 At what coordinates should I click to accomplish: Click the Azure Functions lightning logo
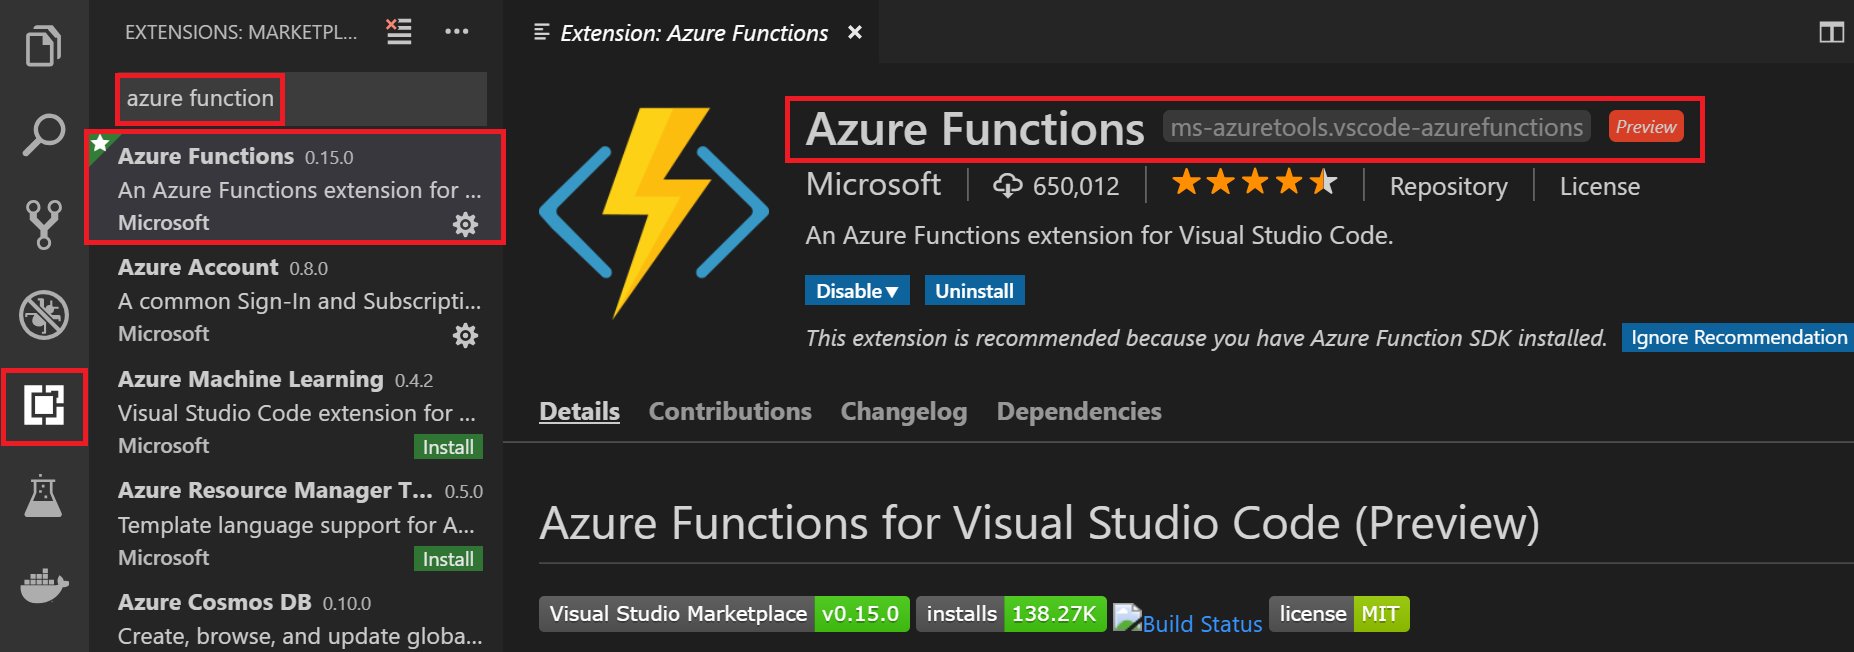(654, 212)
